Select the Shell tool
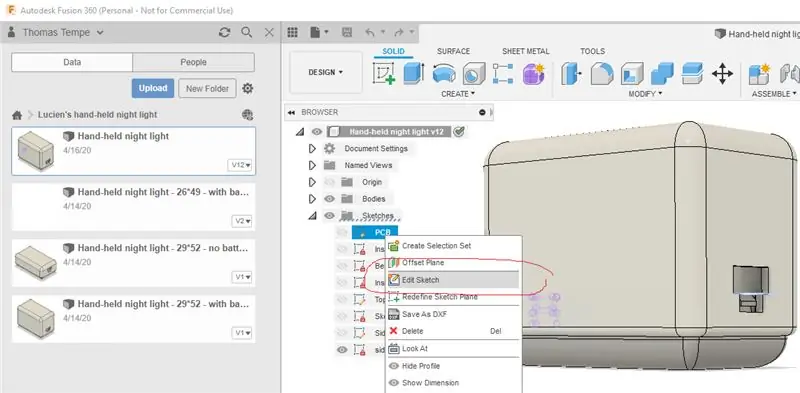The height and width of the screenshot is (393, 800). (632, 73)
